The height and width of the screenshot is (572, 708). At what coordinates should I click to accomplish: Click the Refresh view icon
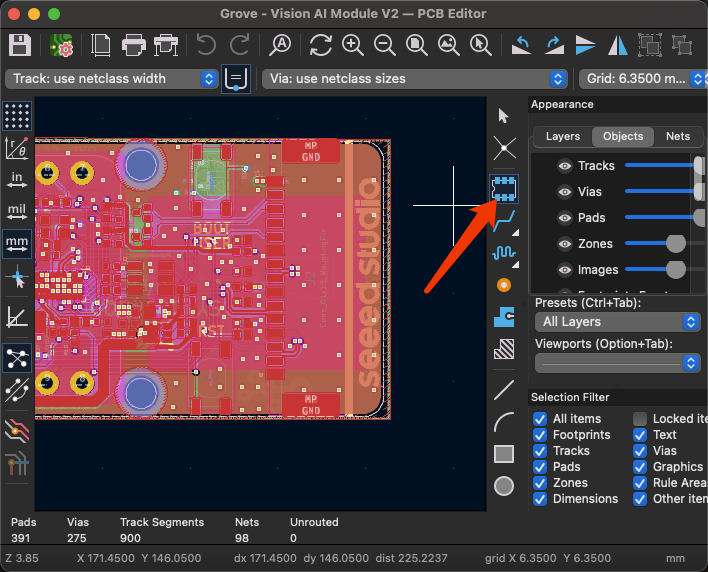click(321, 45)
